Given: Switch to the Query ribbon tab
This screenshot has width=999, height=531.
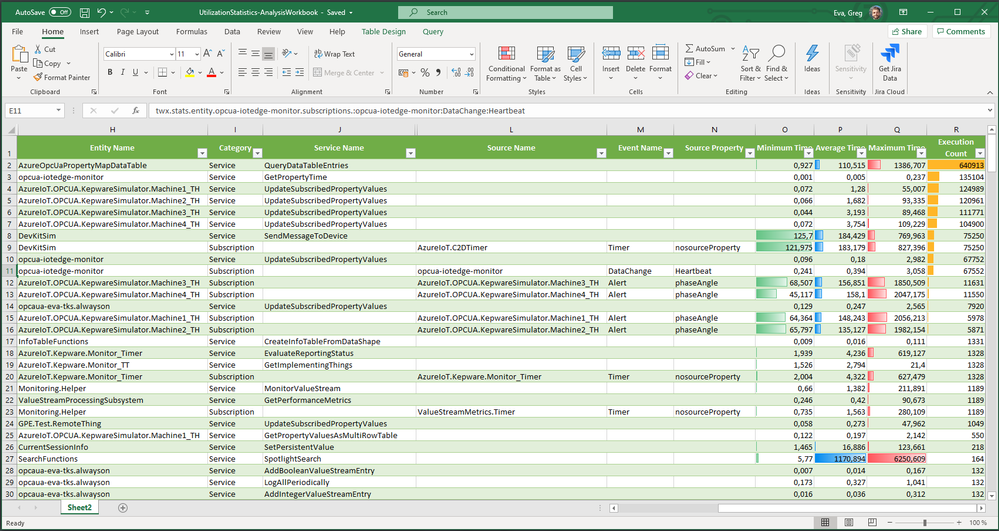Looking at the screenshot, I should (x=433, y=31).
